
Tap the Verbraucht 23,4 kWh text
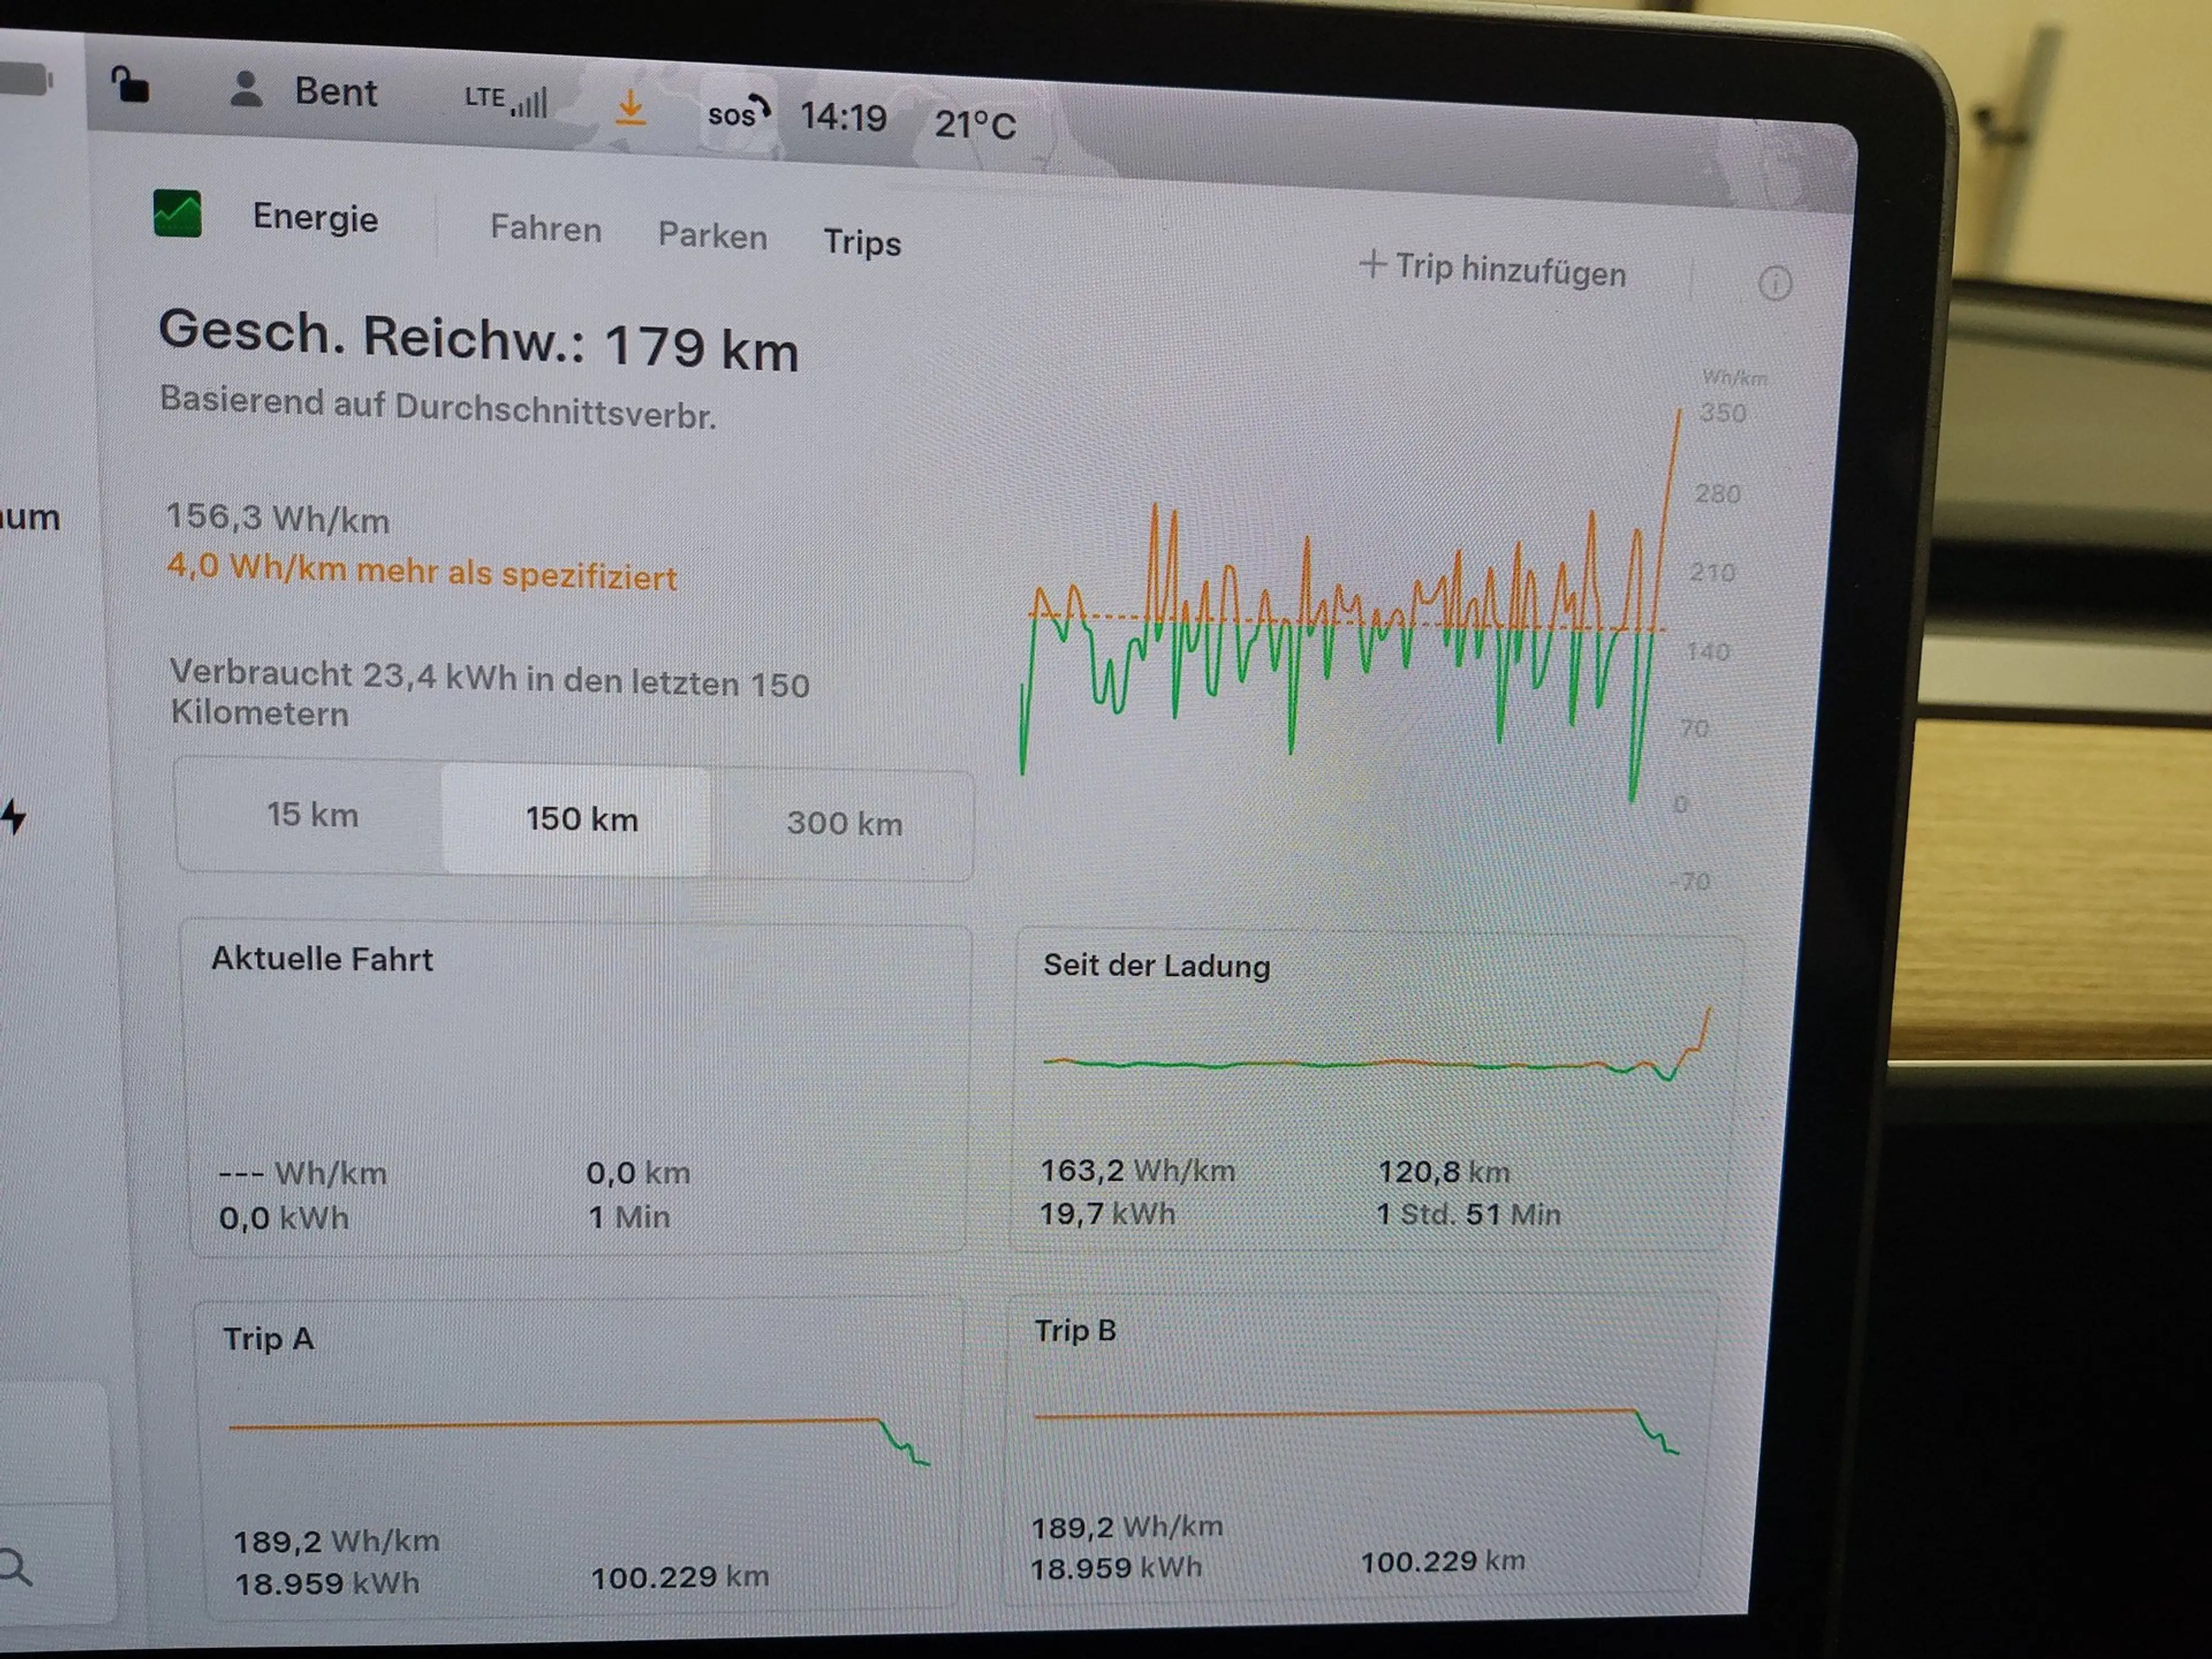click(x=489, y=693)
